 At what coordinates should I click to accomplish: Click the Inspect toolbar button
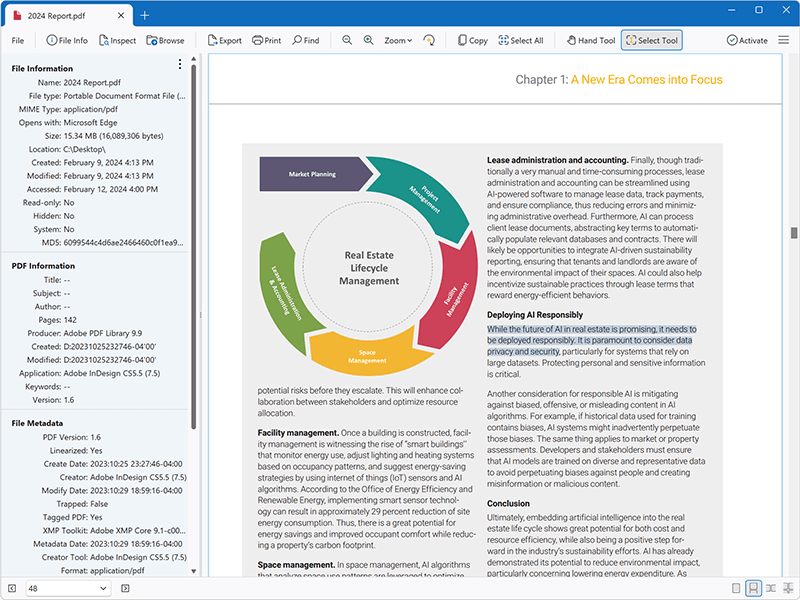[117, 41]
